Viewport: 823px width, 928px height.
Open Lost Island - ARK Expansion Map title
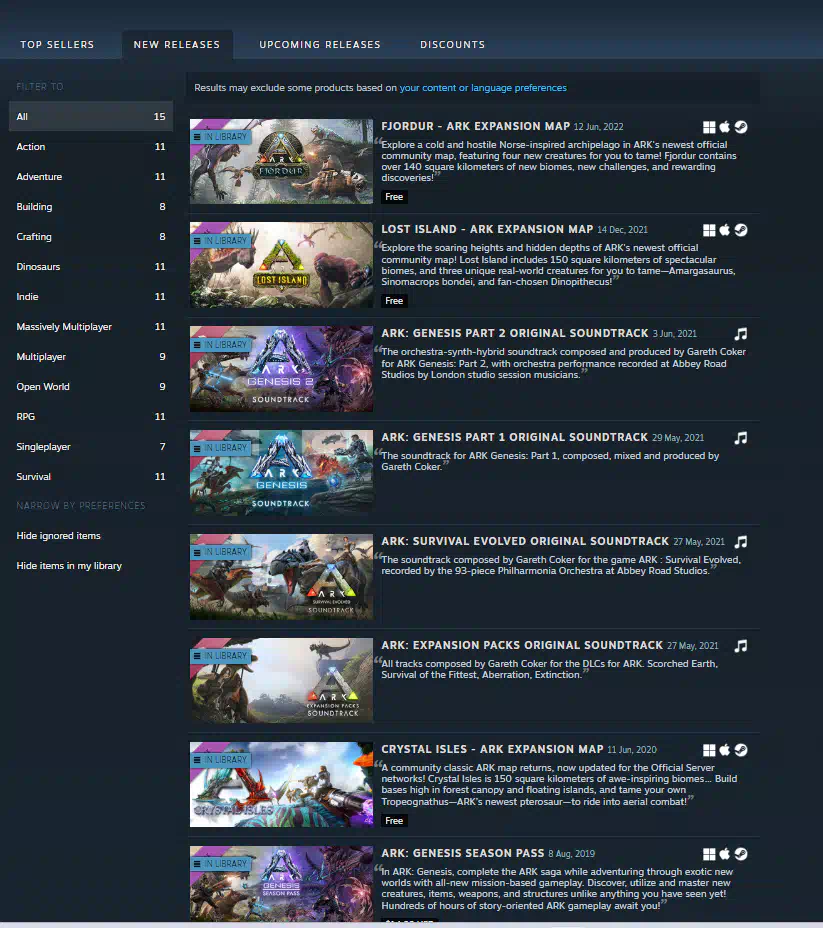pos(487,229)
